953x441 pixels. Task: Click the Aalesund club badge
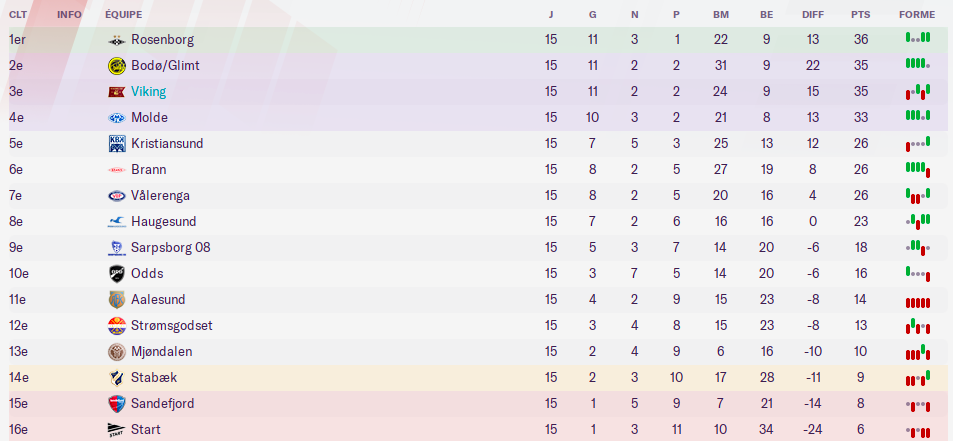pos(117,300)
